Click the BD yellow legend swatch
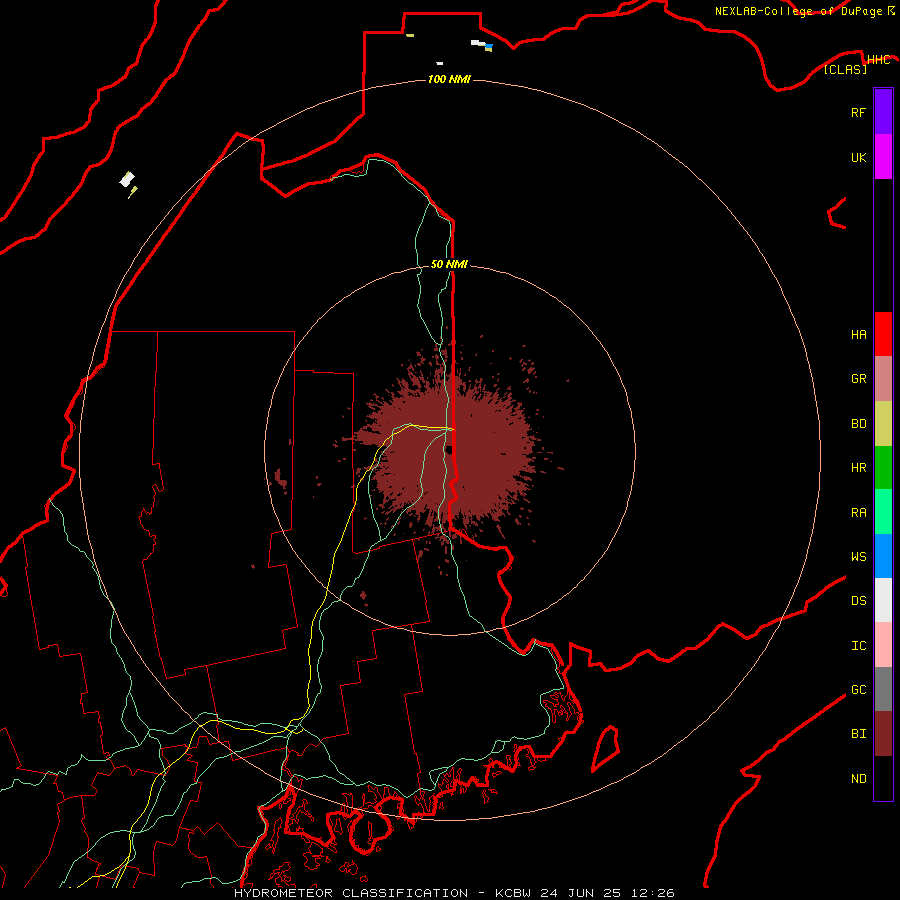 [x=883, y=423]
